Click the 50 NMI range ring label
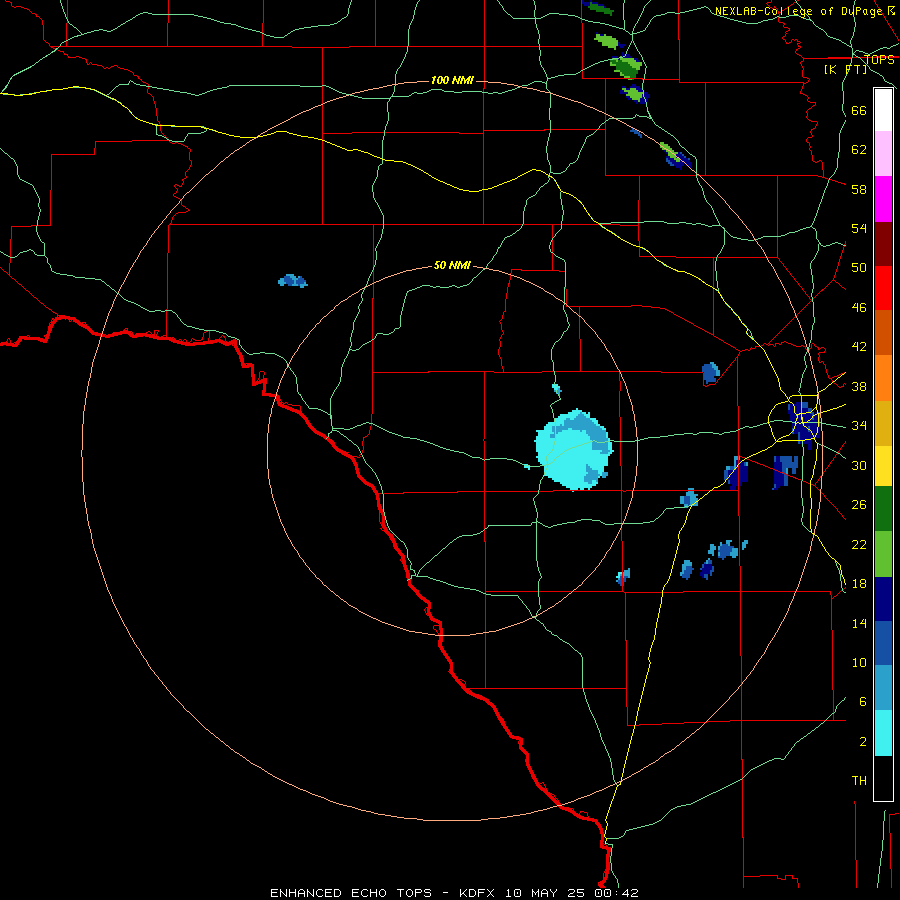Viewport: 900px width, 900px height. tap(452, 265)
